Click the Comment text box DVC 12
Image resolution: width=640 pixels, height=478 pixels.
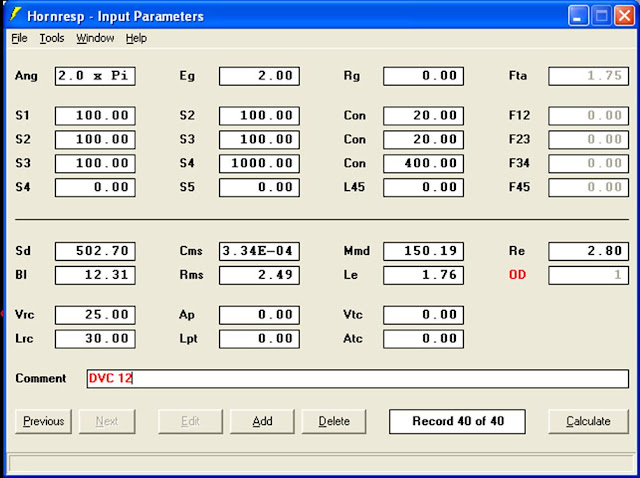point(357,379)
